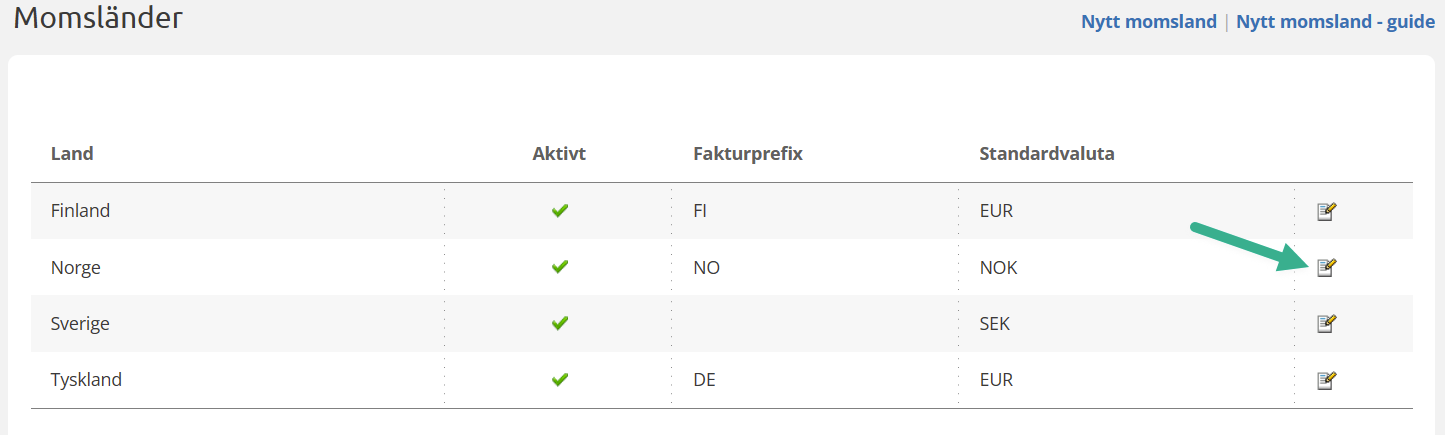Viewport: 1445px width, 435px height.
Task: Click the Land column header
Action: (x=72, y=154)
